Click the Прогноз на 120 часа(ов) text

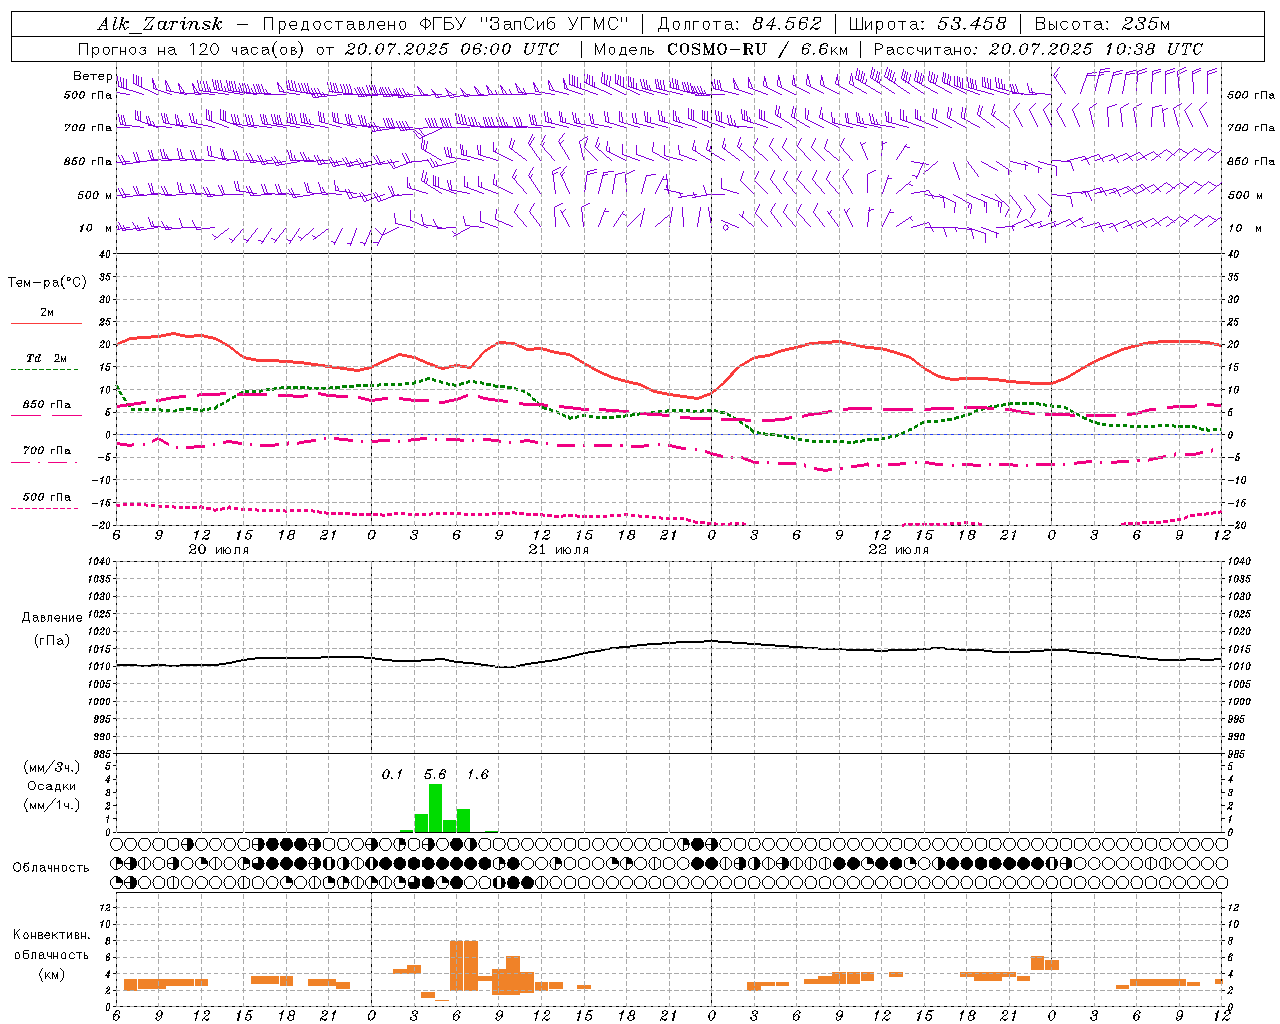pos(192,49)
